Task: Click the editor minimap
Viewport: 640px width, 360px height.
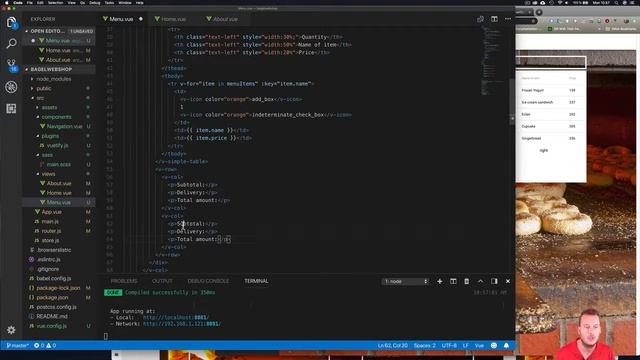Action: tap(492, 61)
